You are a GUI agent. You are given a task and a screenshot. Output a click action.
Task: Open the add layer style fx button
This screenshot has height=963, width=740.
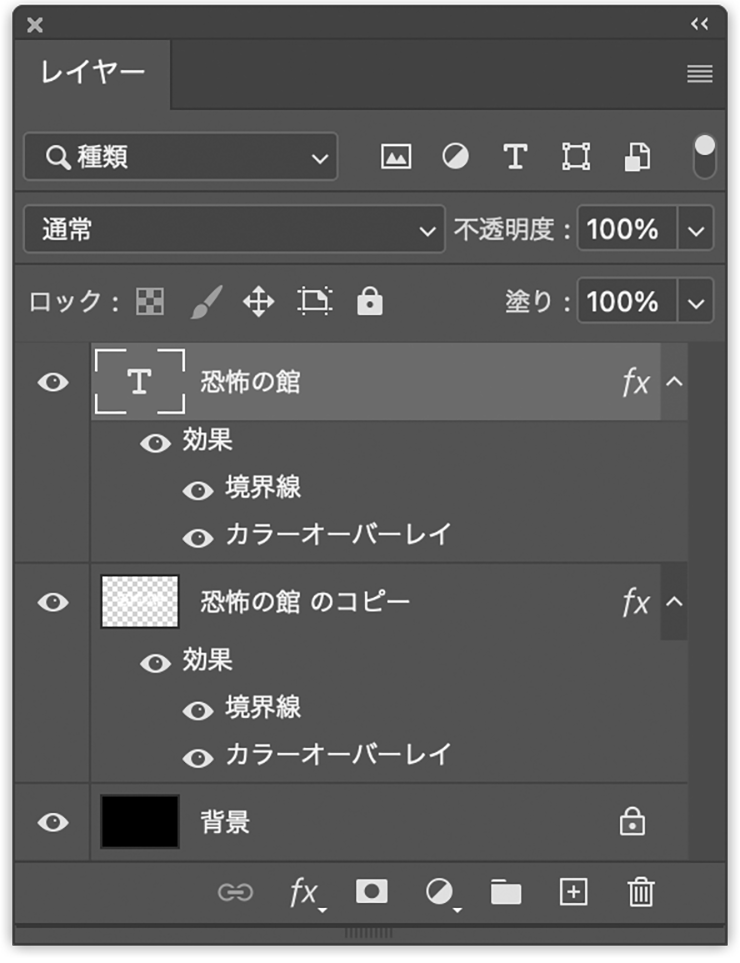pos(304,892)
